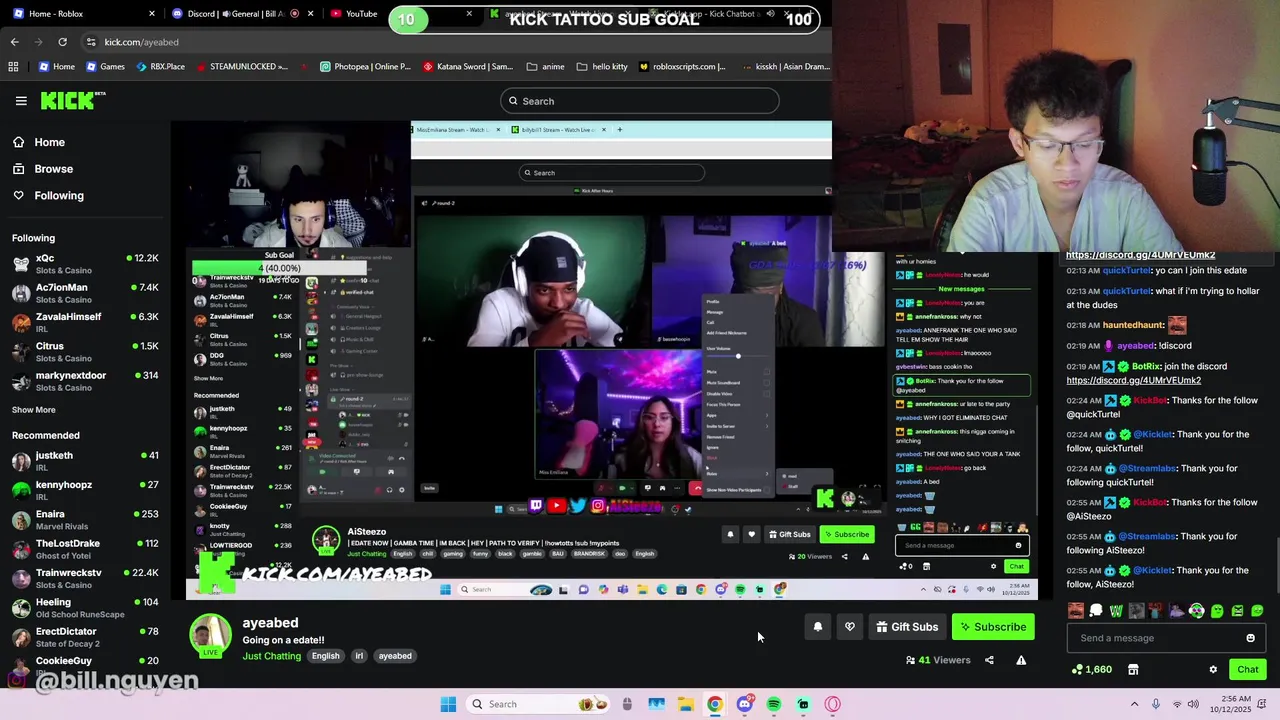
Task: Expand Show More under Following list
Action: pyautogui.click(x=34, y=410)
